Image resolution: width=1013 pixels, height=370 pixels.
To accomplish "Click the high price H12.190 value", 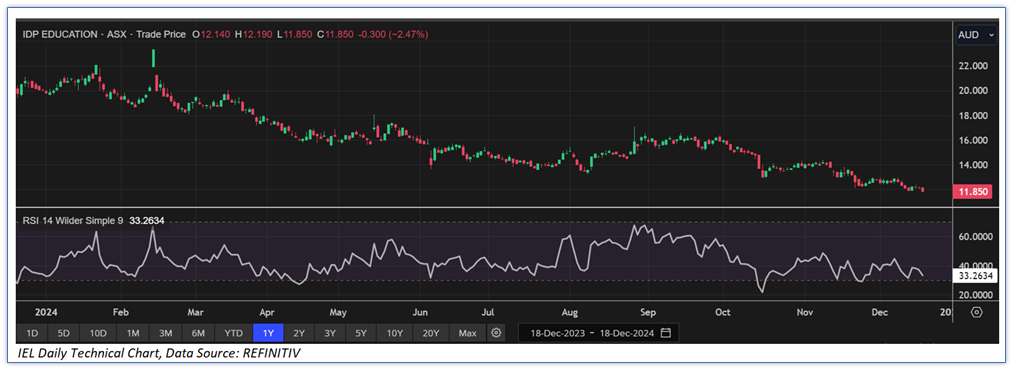I will tap(254, 34).
